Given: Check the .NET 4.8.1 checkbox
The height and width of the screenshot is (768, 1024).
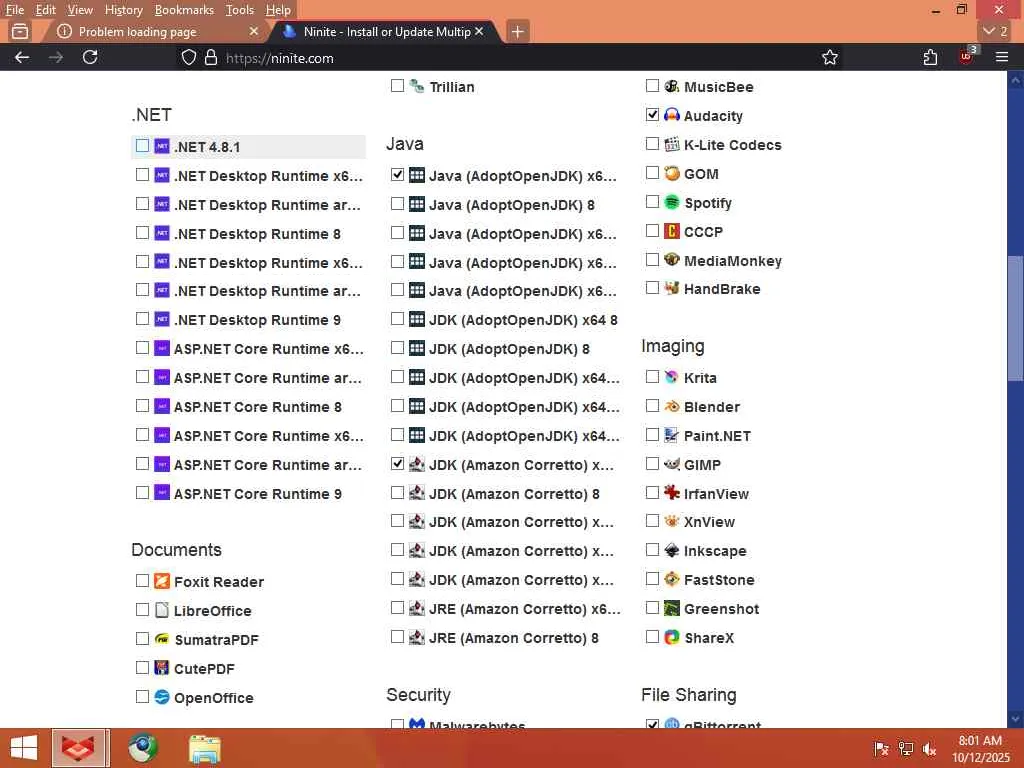Looking at the screenshot, I should tap(142, 145).
